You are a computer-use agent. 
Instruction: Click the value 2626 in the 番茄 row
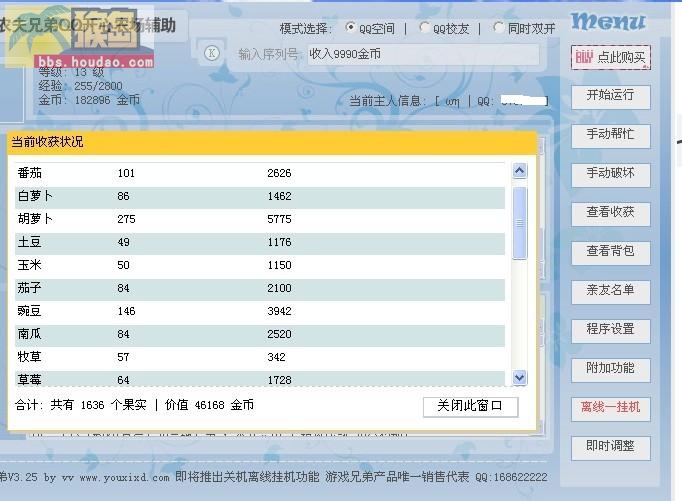279,173
